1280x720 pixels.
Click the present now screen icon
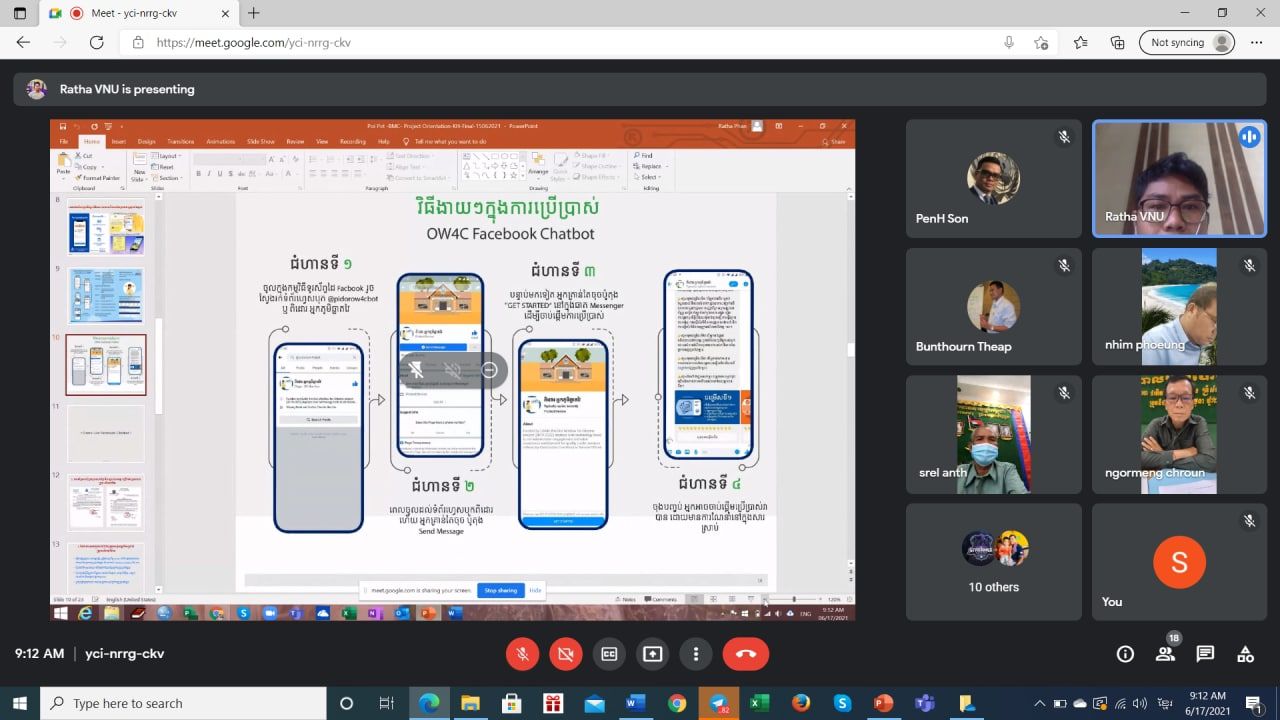tap(652, 654)
